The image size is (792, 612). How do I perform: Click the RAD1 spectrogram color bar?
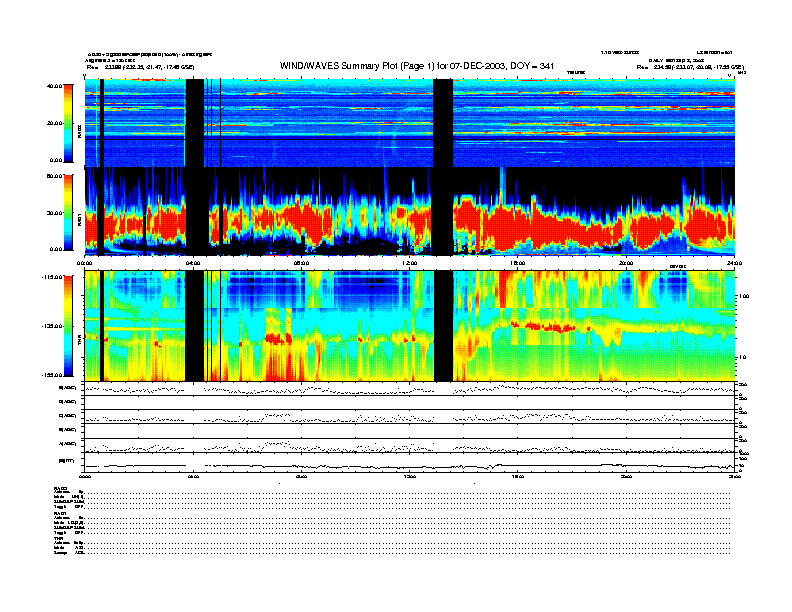68,212
